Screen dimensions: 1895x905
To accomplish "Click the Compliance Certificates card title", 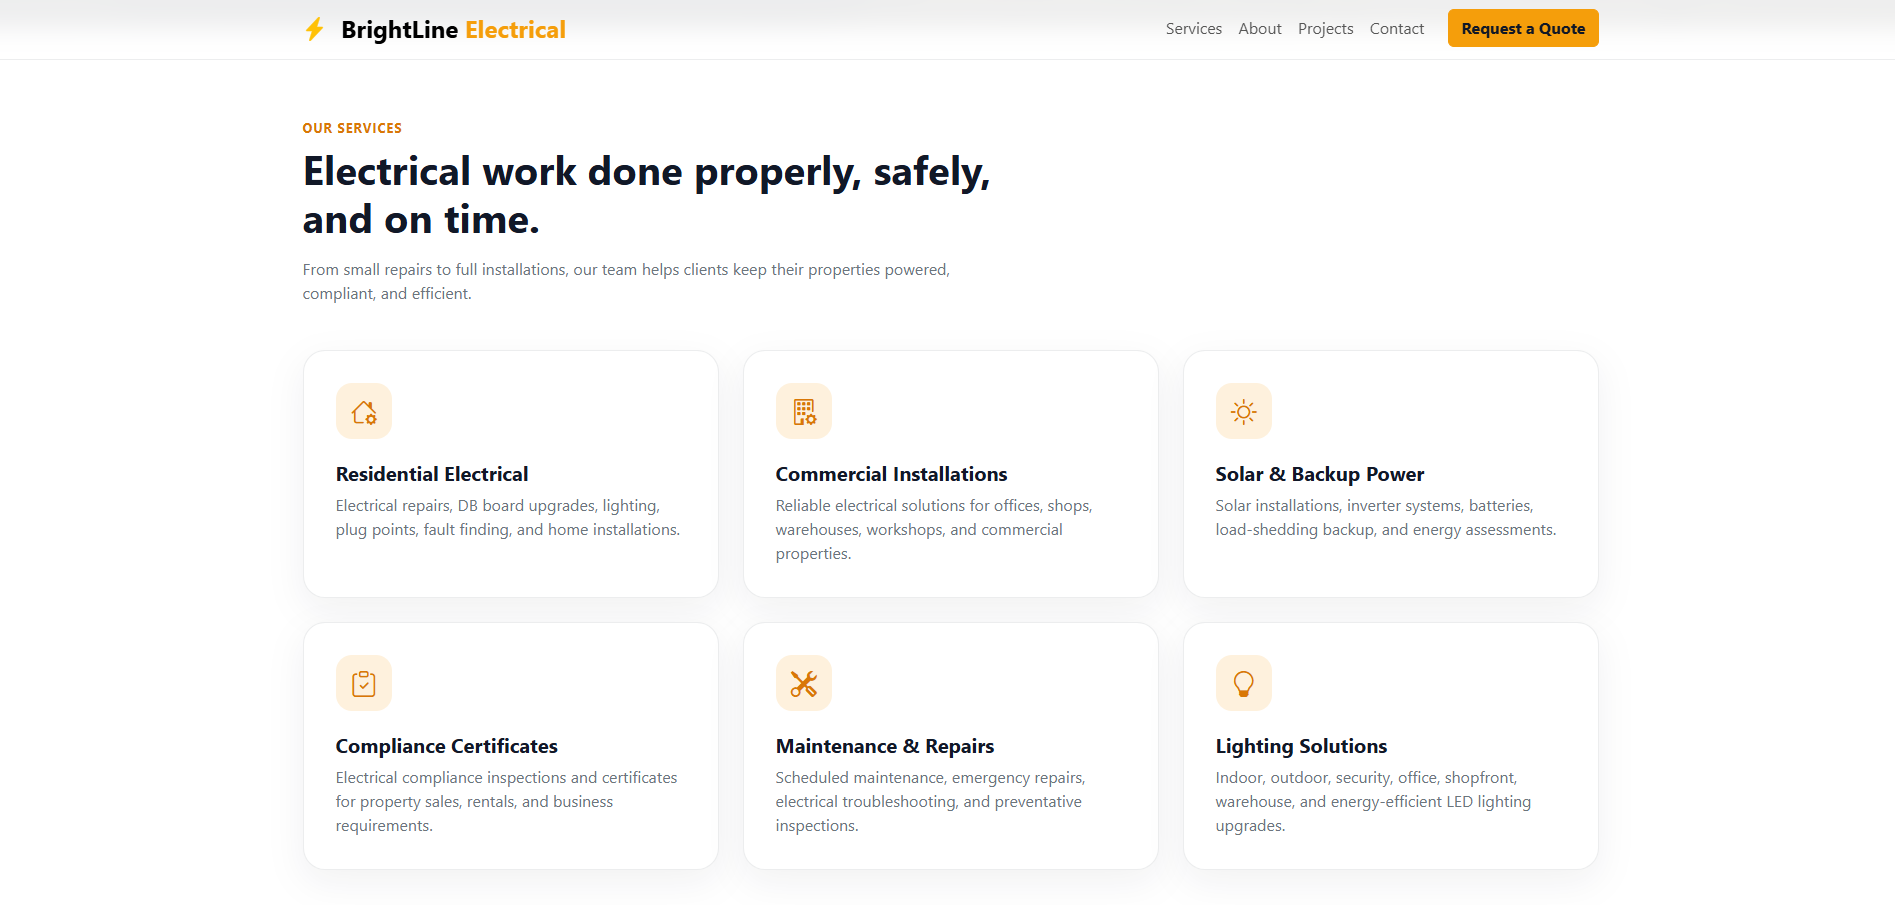I will (x=446, y=746).
